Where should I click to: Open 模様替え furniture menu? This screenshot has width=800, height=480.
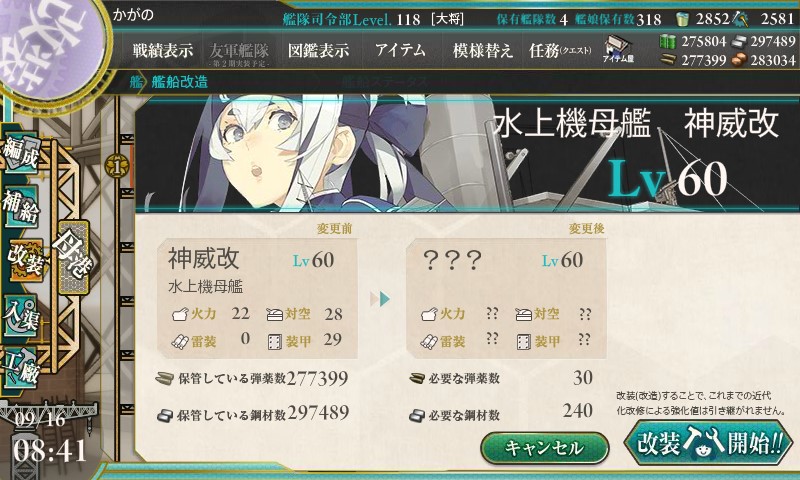(x=482, y=50)
